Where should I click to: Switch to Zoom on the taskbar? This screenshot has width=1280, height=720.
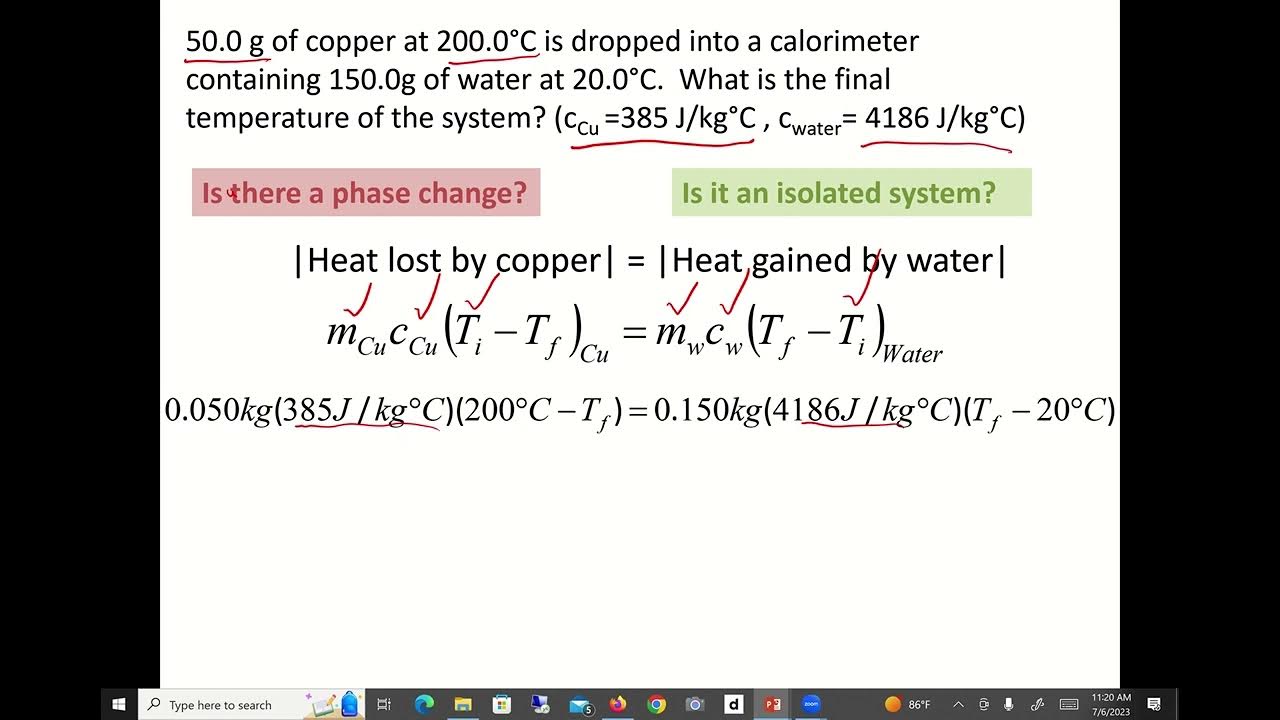[x=811, y=704]
